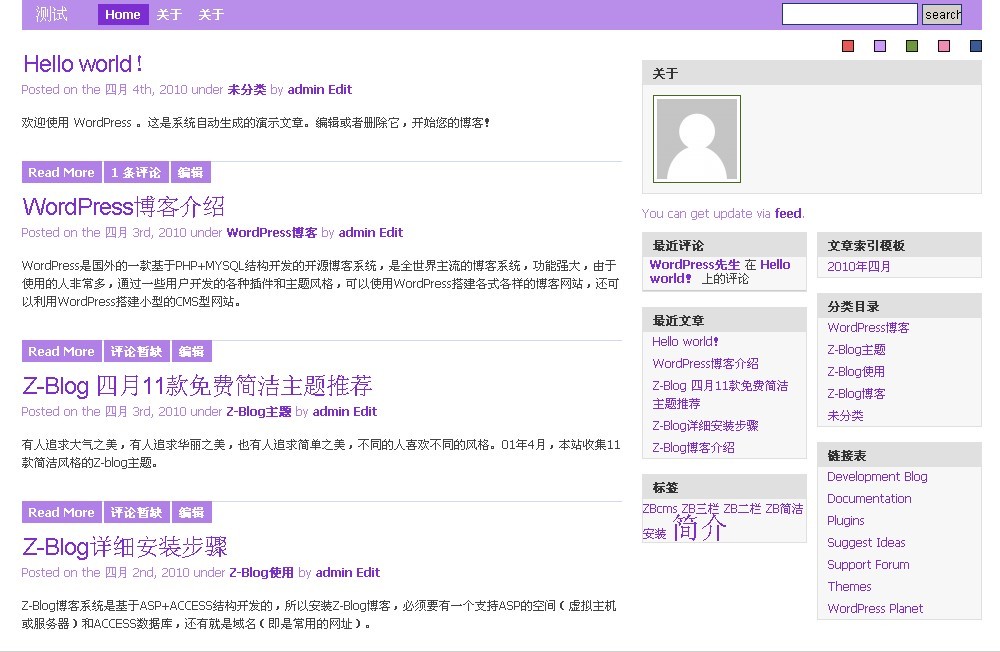
Task: Select the green theme color swatch
Action: [x=911, y=46]
